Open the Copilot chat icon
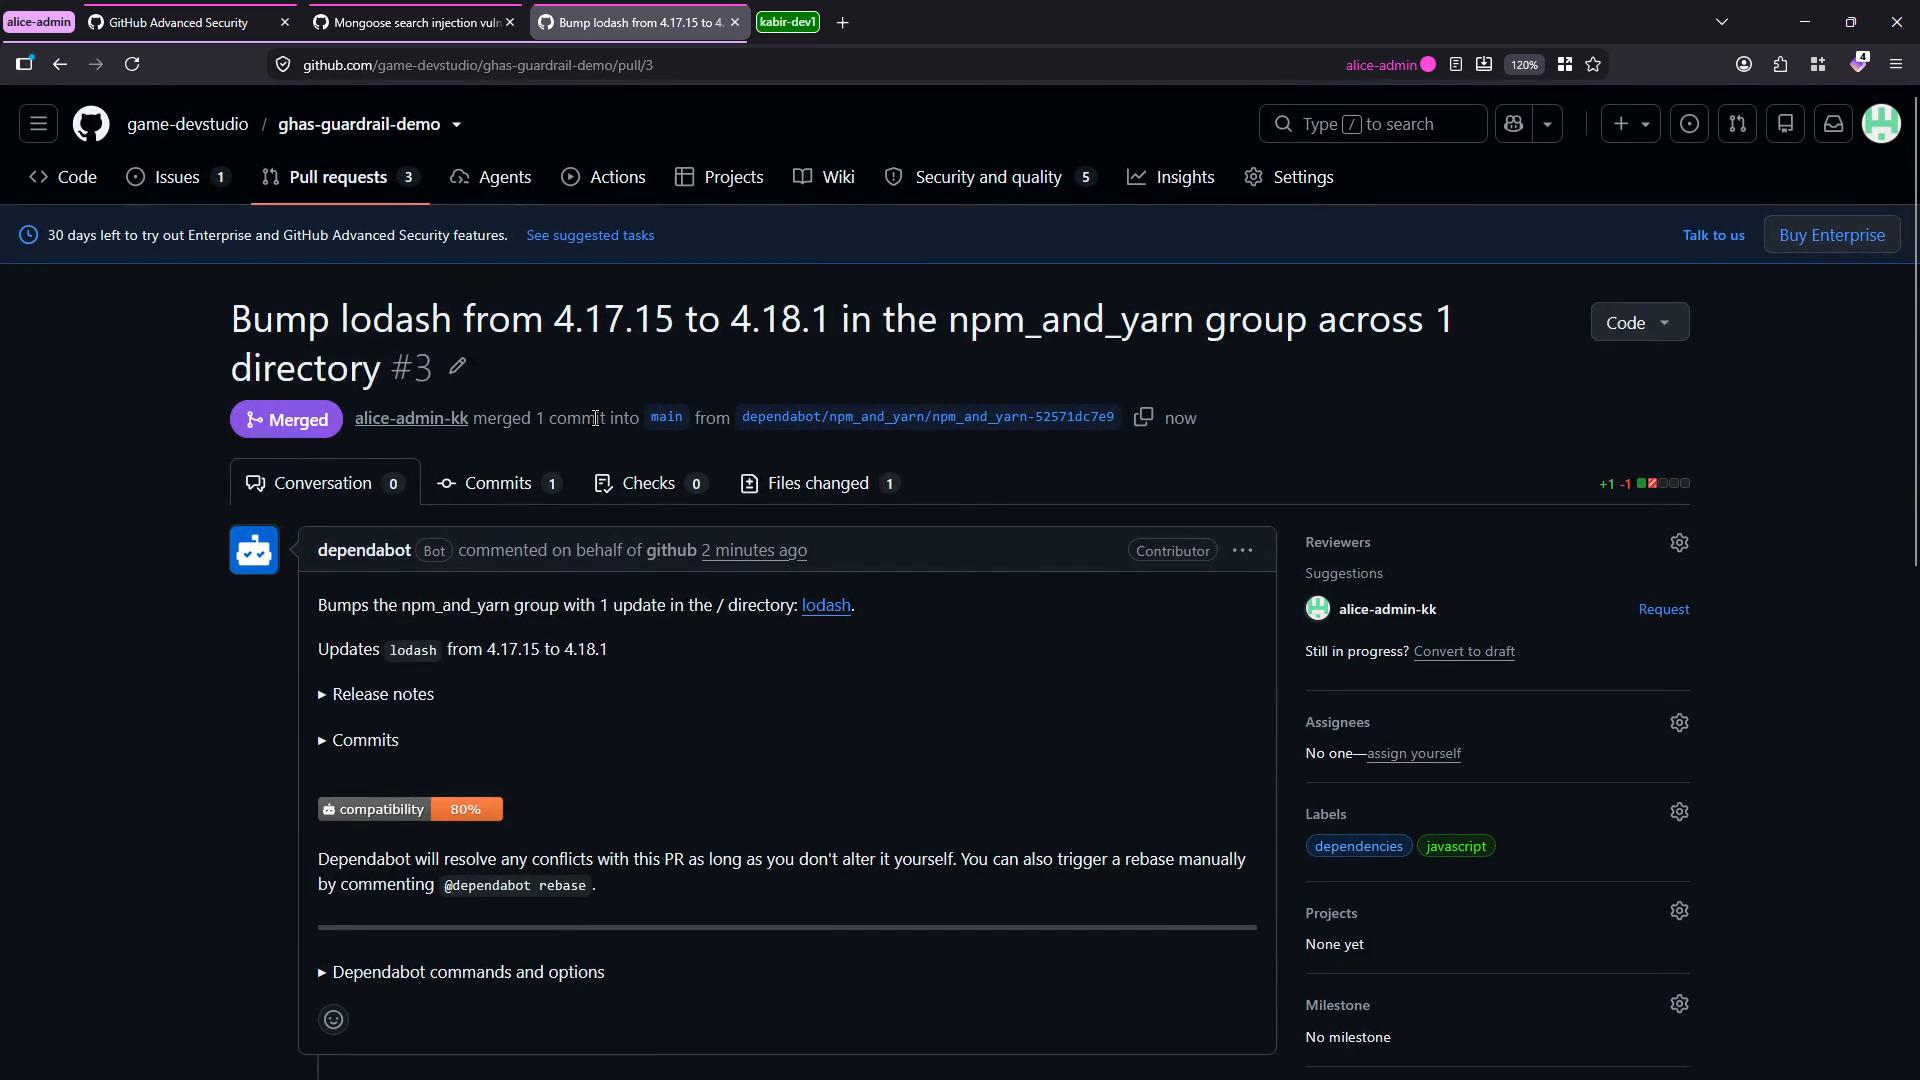The image size is (1920, 1080). click(1513, 124)
